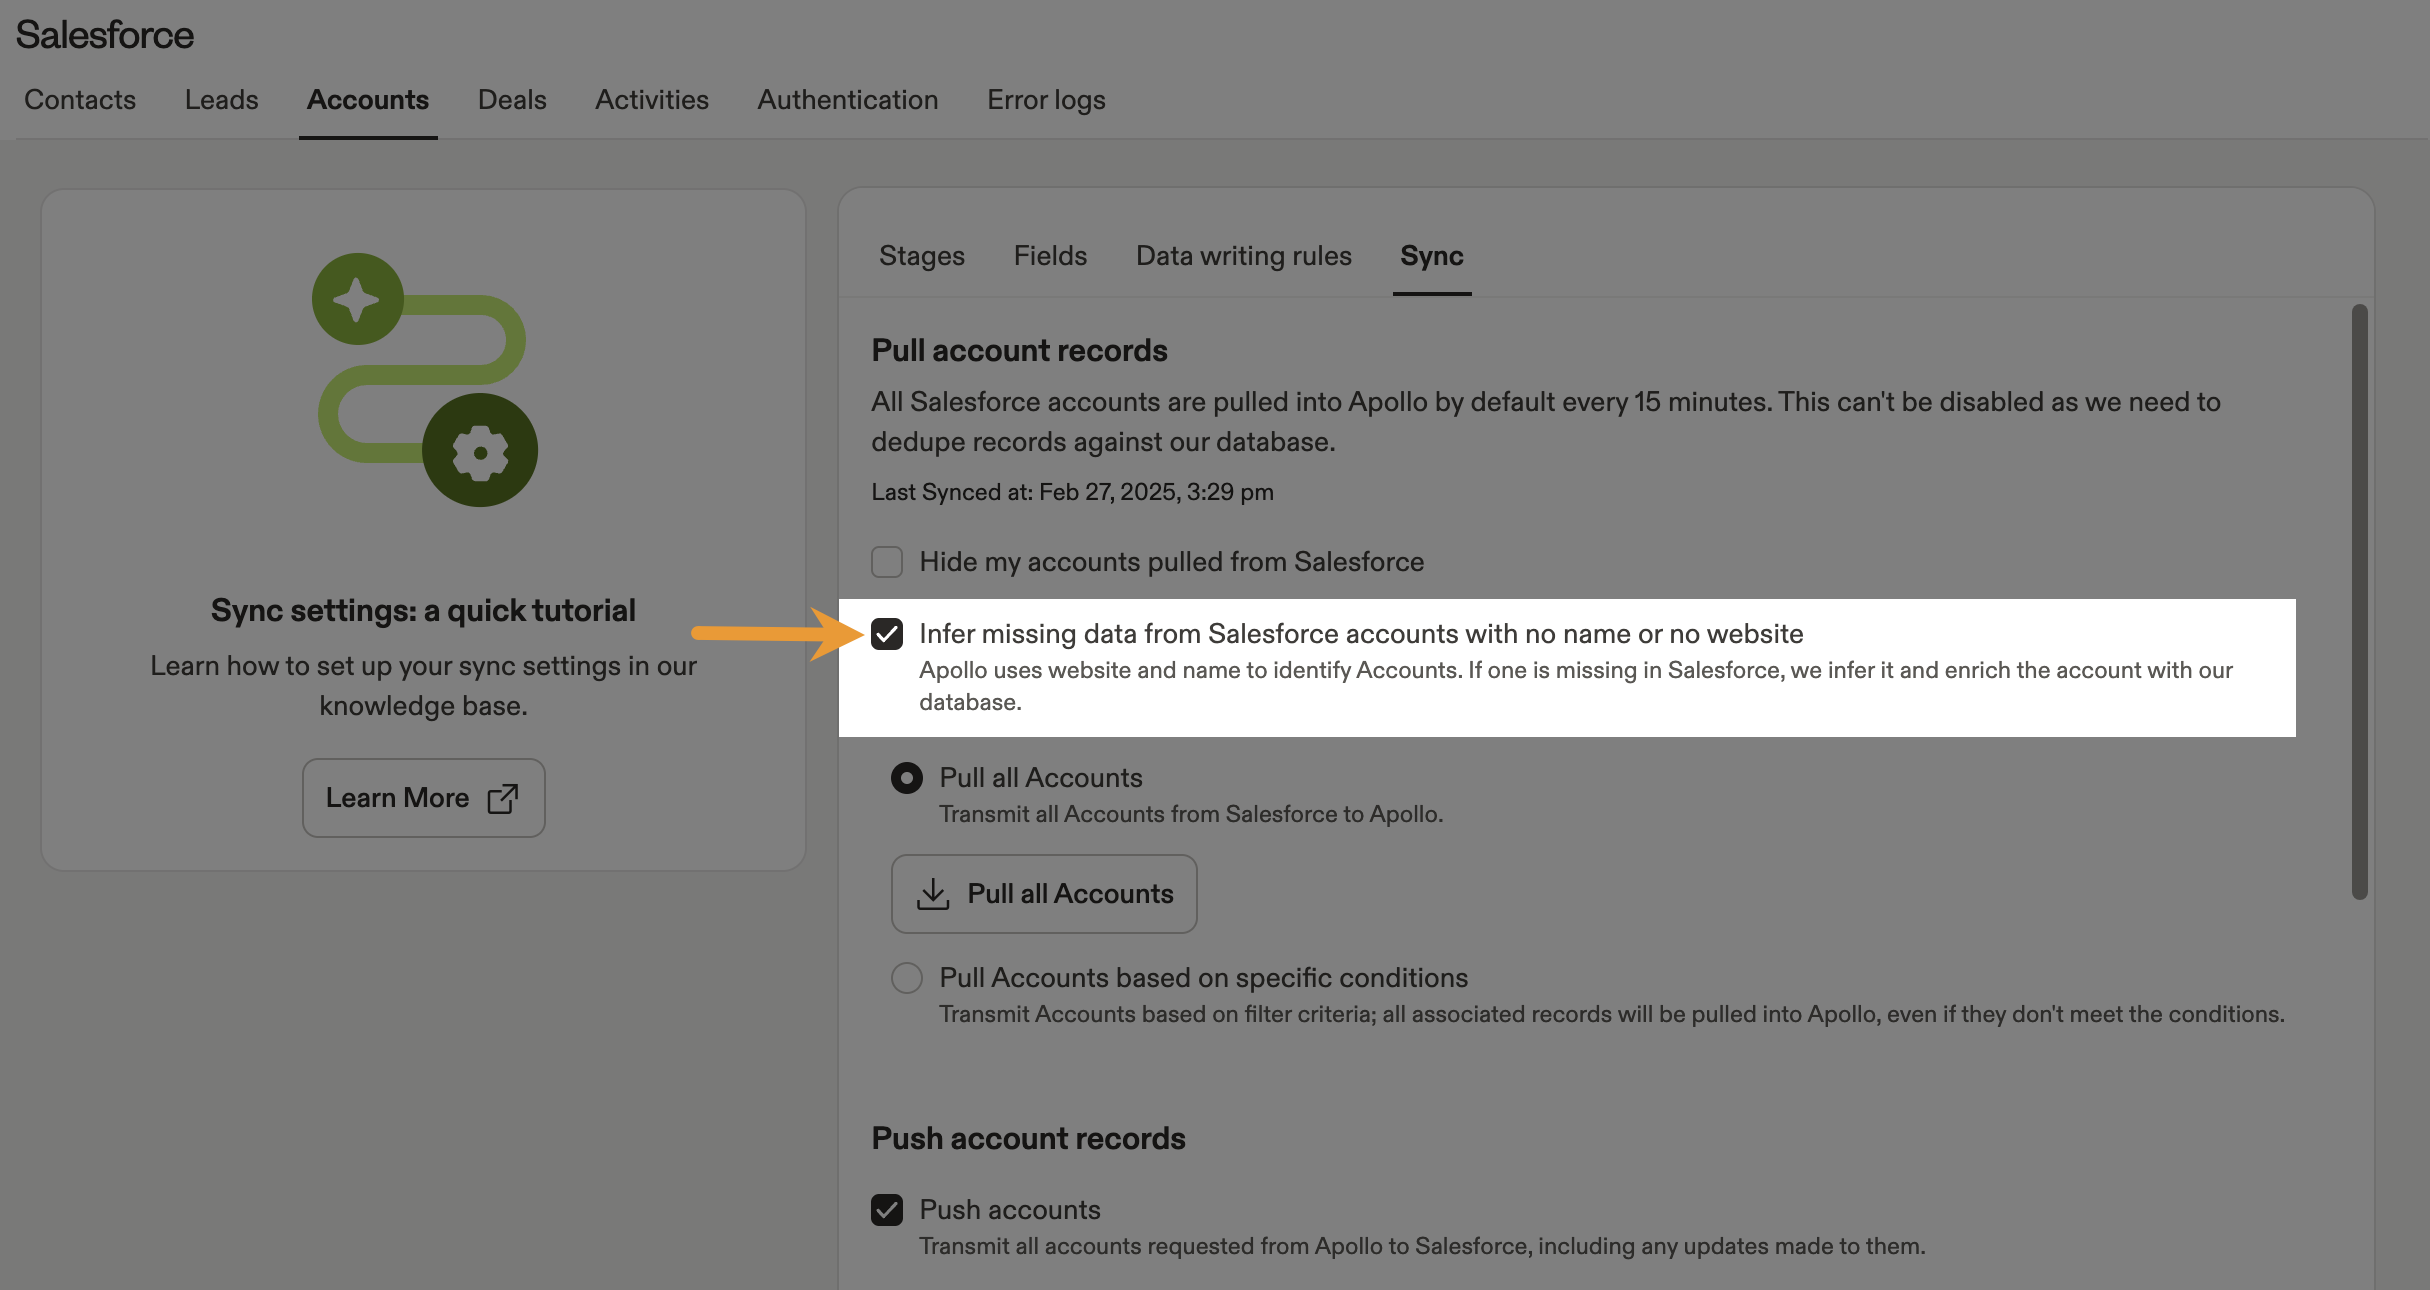Switch to the Stages sub-tab

[x=922, y=256]
